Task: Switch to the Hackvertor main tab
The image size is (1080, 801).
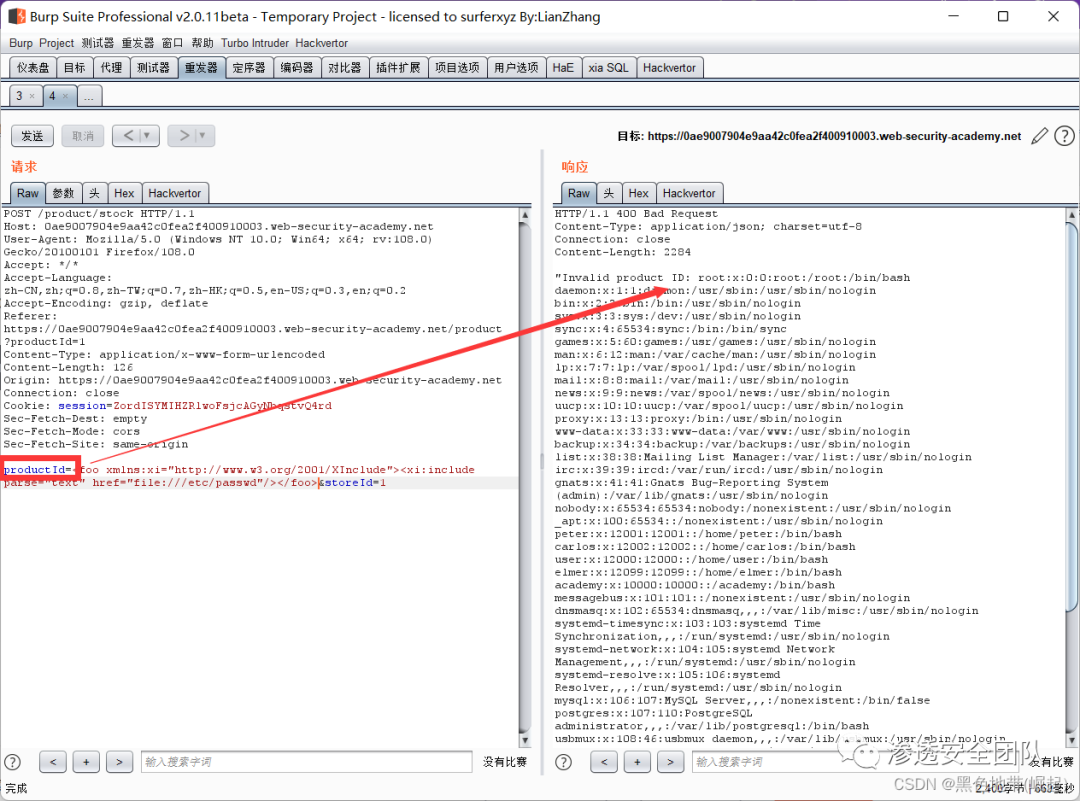Action: (669, 67)
